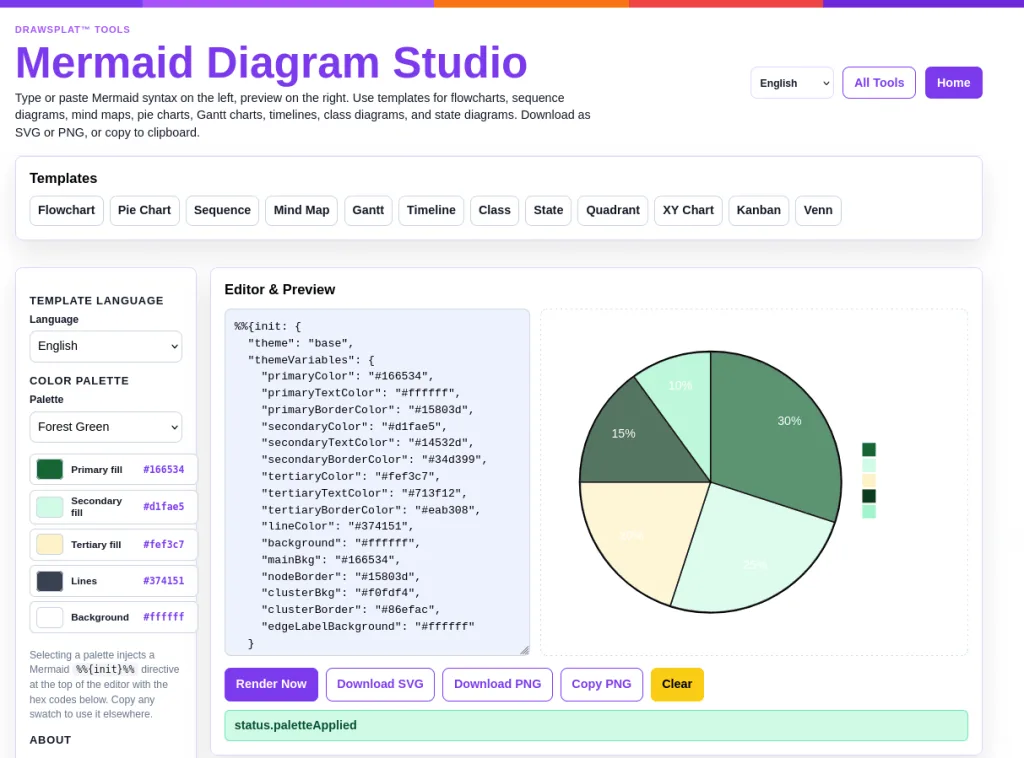Click the Secondary fill mint swatch
1024x758 pixels.
point(50,507)
